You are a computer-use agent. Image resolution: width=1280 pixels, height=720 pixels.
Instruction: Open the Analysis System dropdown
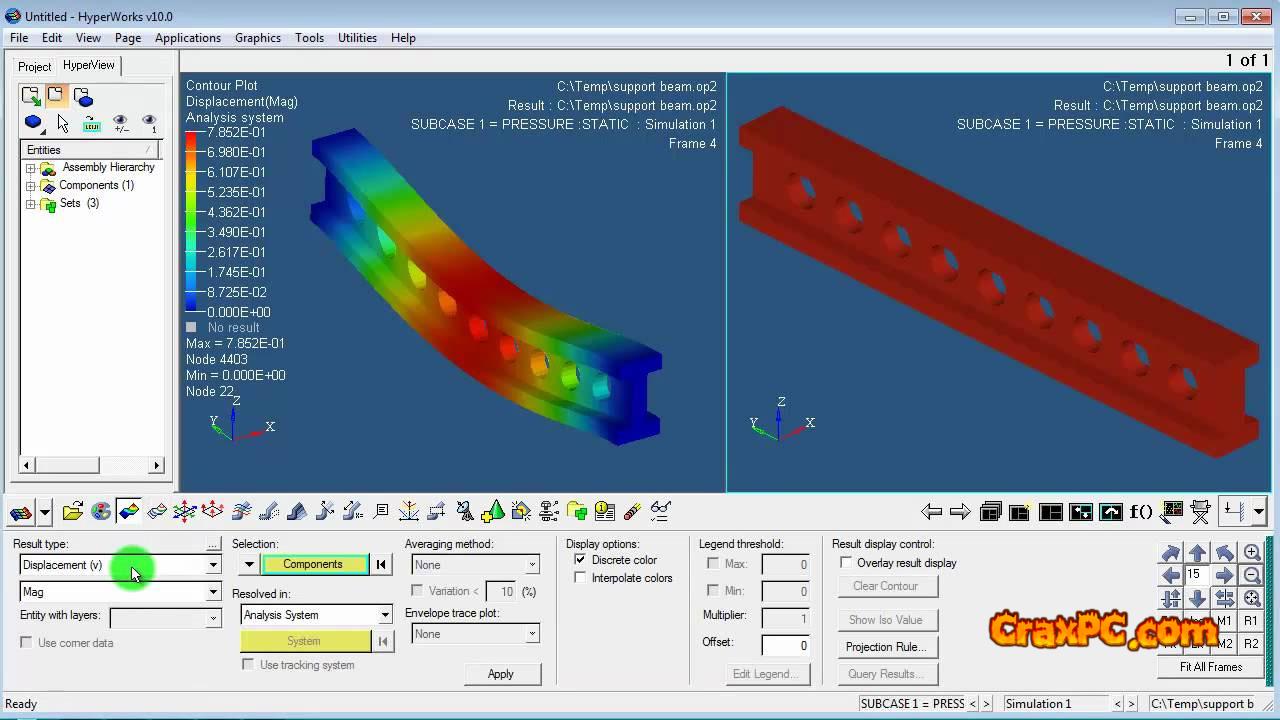coord(384,615)
